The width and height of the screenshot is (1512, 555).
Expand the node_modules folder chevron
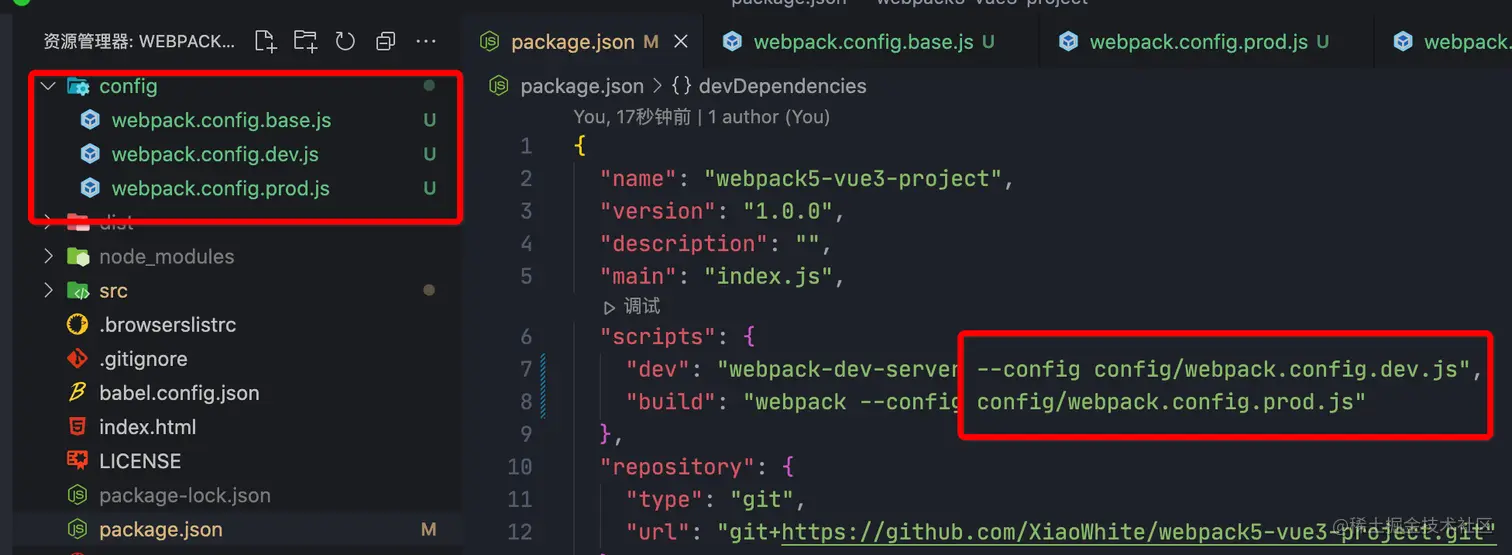[47, 256]
